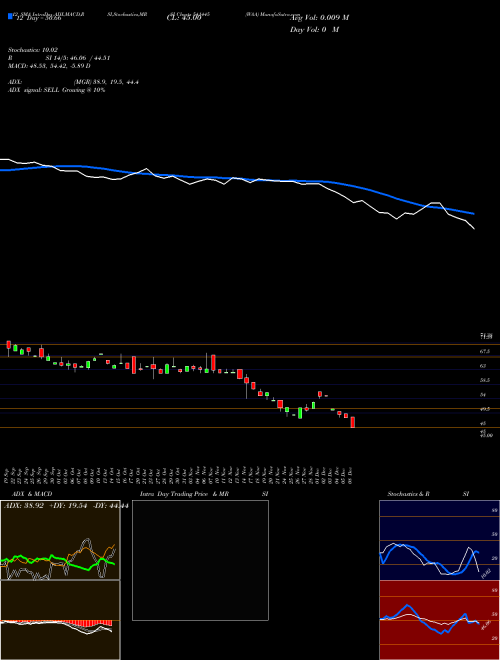Select the Day Vol: 0 M text

(x=314, y=30)
